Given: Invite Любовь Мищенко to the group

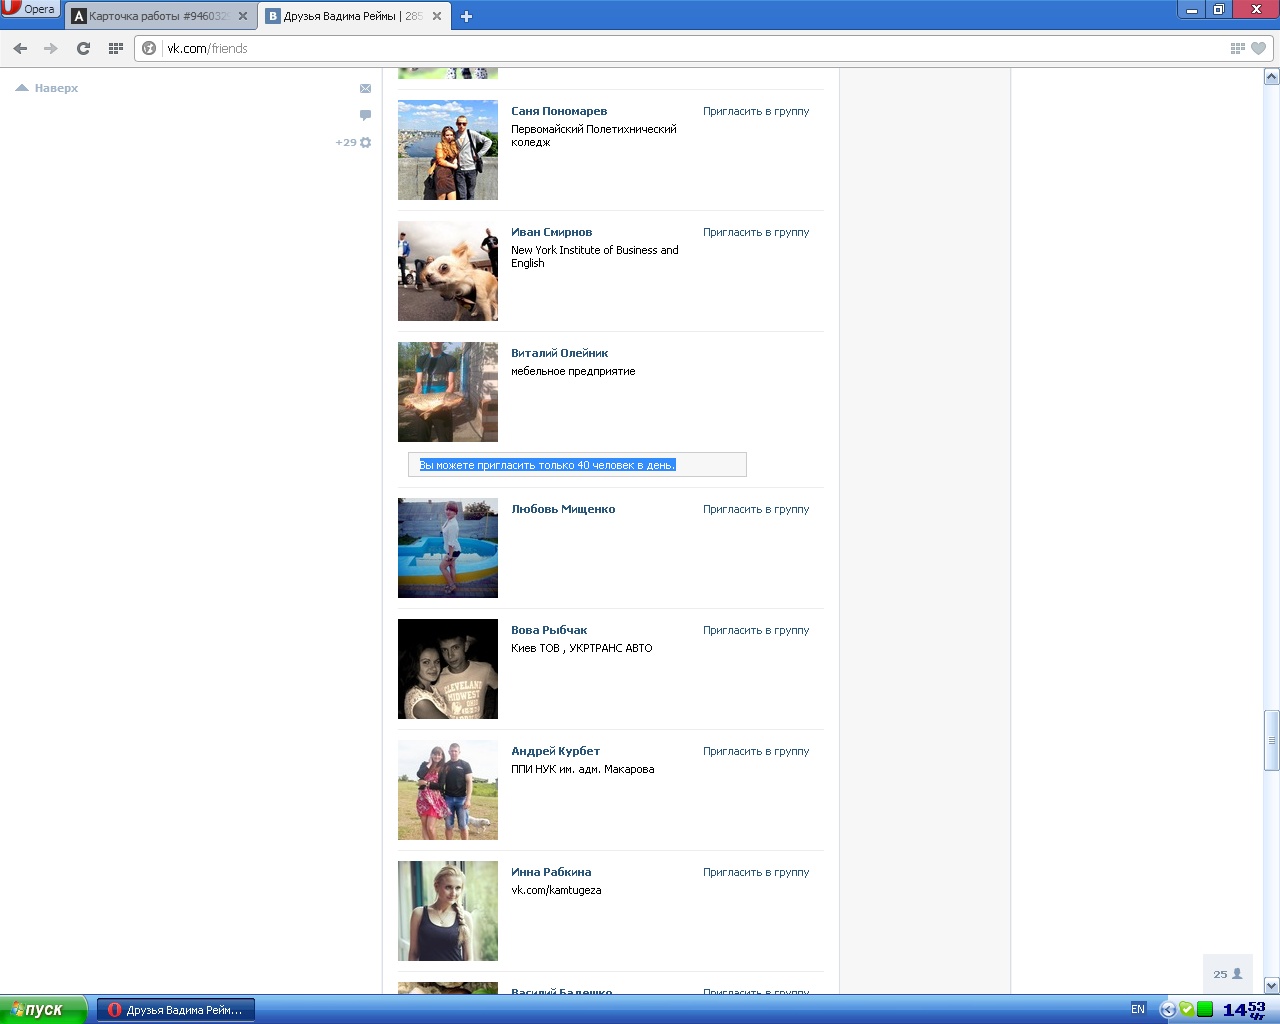Looking at the screenshot, I should click(756, 509).
